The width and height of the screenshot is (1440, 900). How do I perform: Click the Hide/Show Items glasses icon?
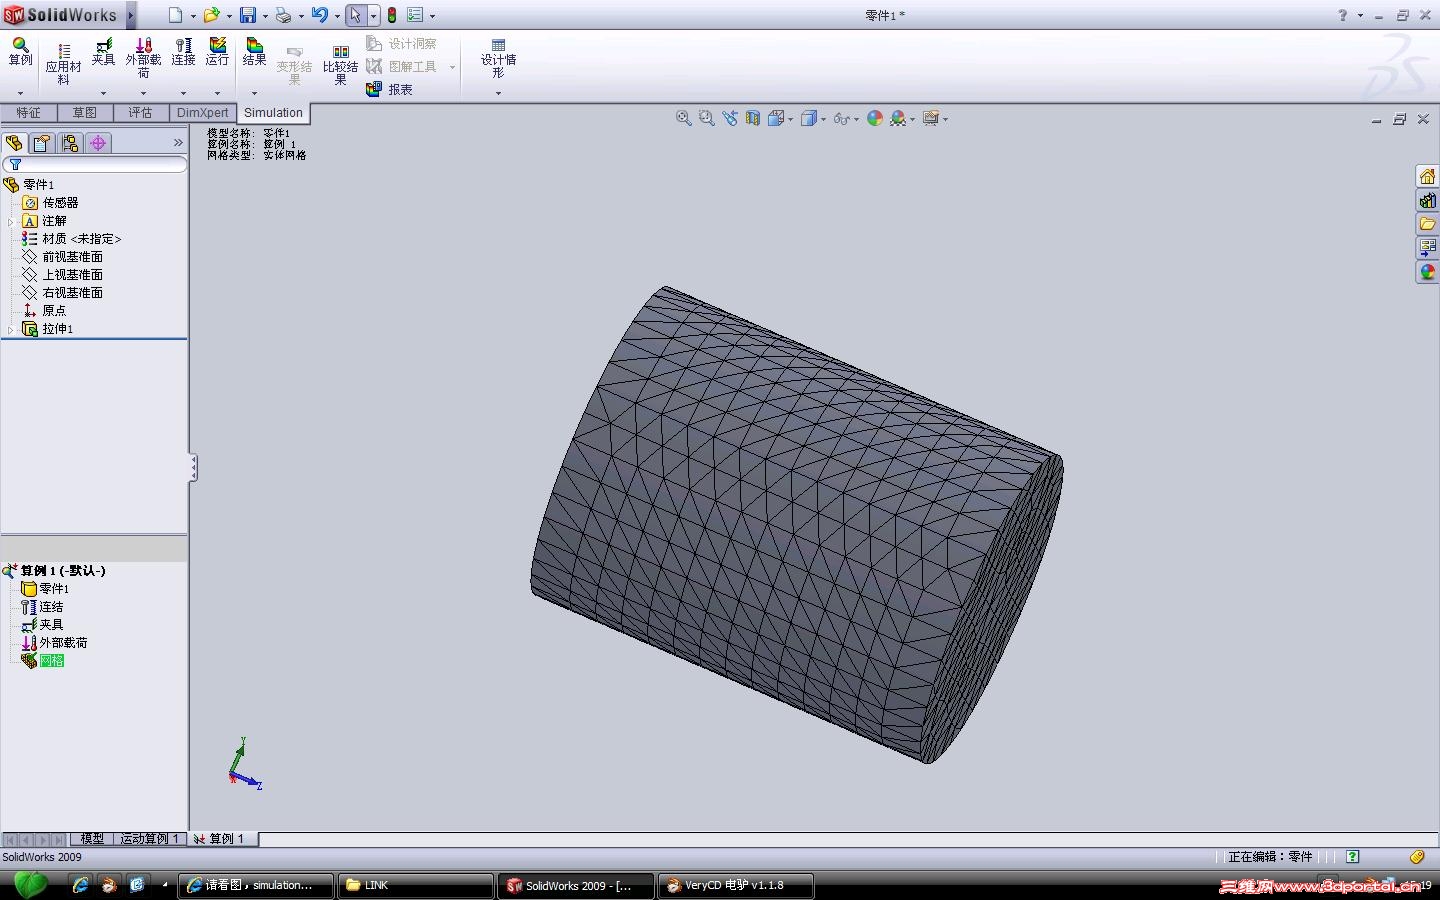click(x=842, y=118)
